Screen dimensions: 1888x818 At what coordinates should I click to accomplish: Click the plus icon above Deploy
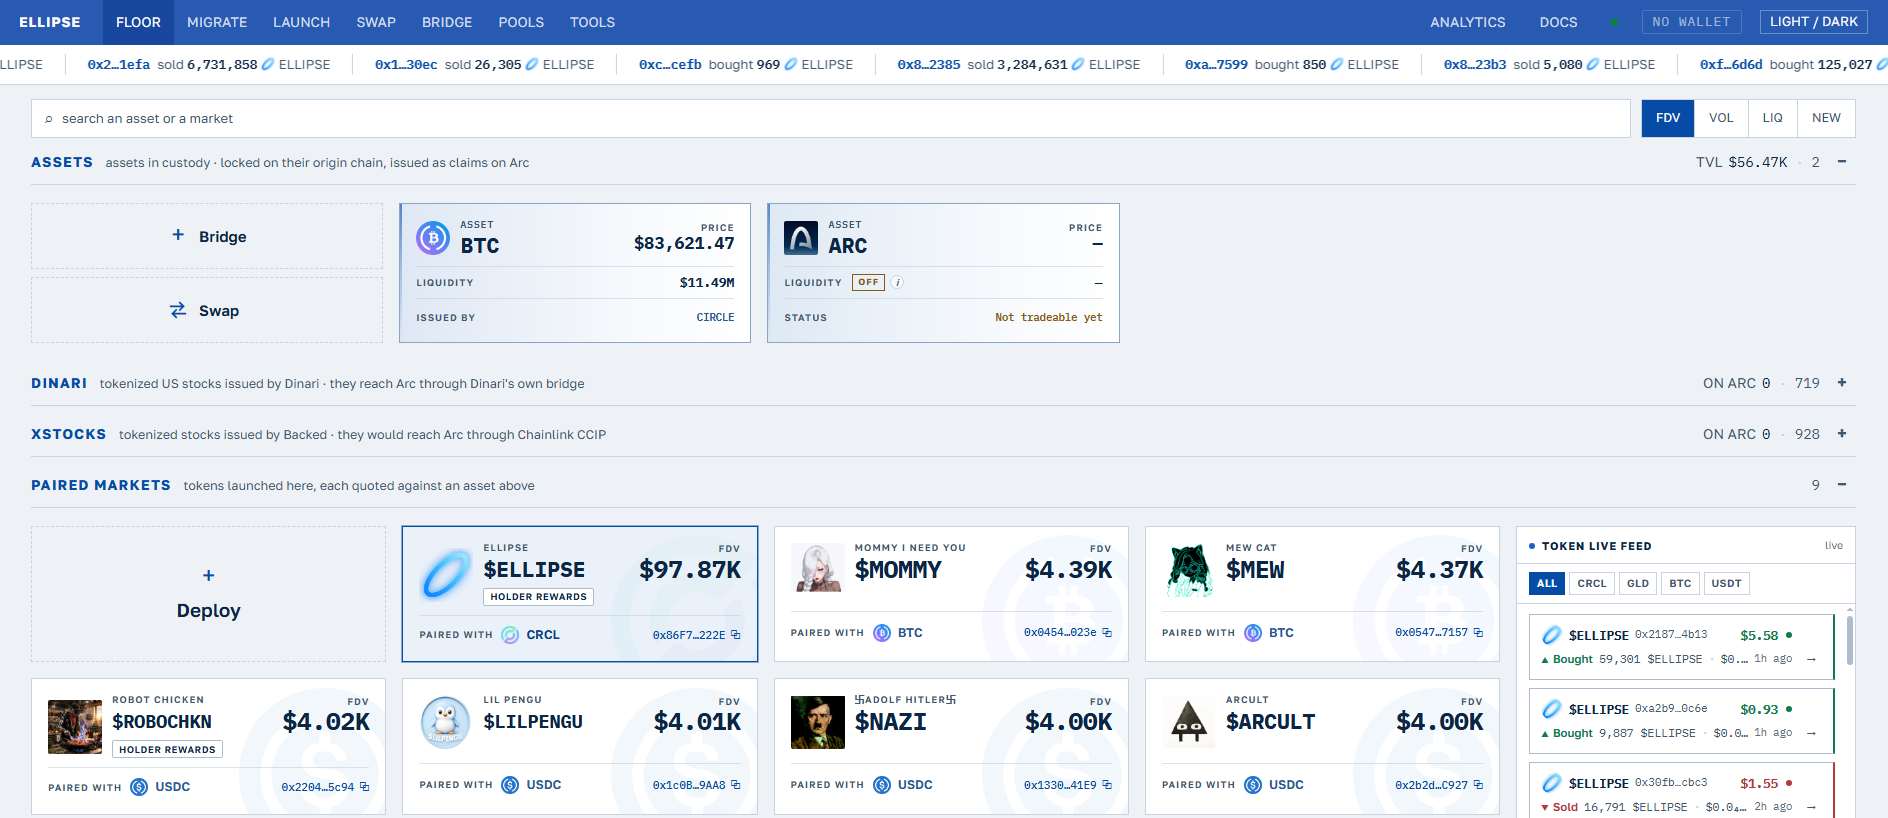208,576
